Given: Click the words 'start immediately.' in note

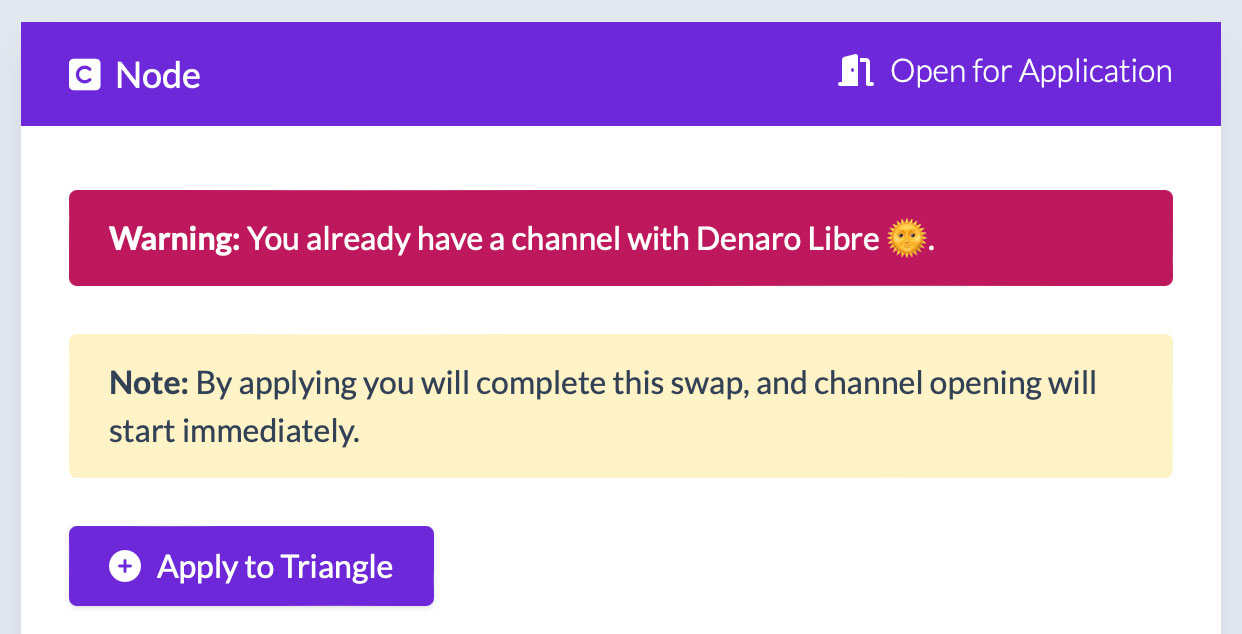Looking at the screenshot, I should pyautogui.click(x=234, y=432).
